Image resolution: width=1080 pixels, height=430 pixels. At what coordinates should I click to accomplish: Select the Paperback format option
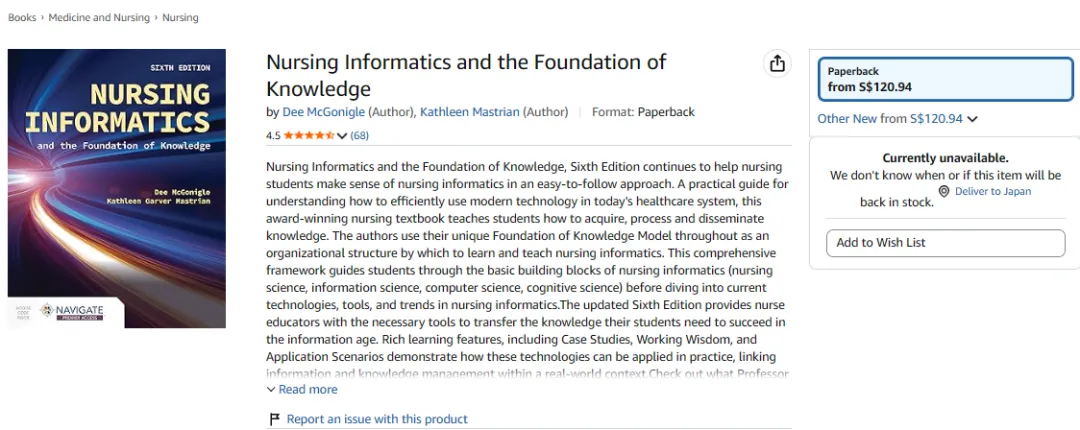click(945, 79)
